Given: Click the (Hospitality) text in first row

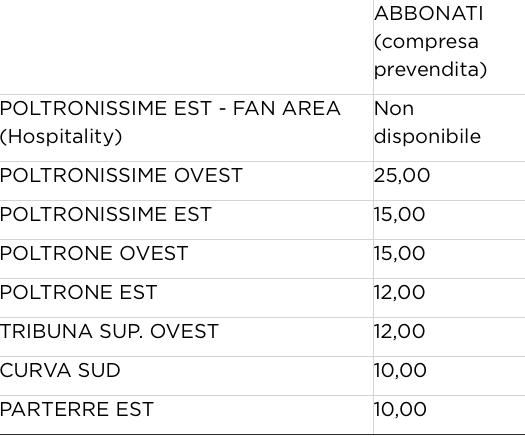Looking at the screenshot, I should point(61,137).
